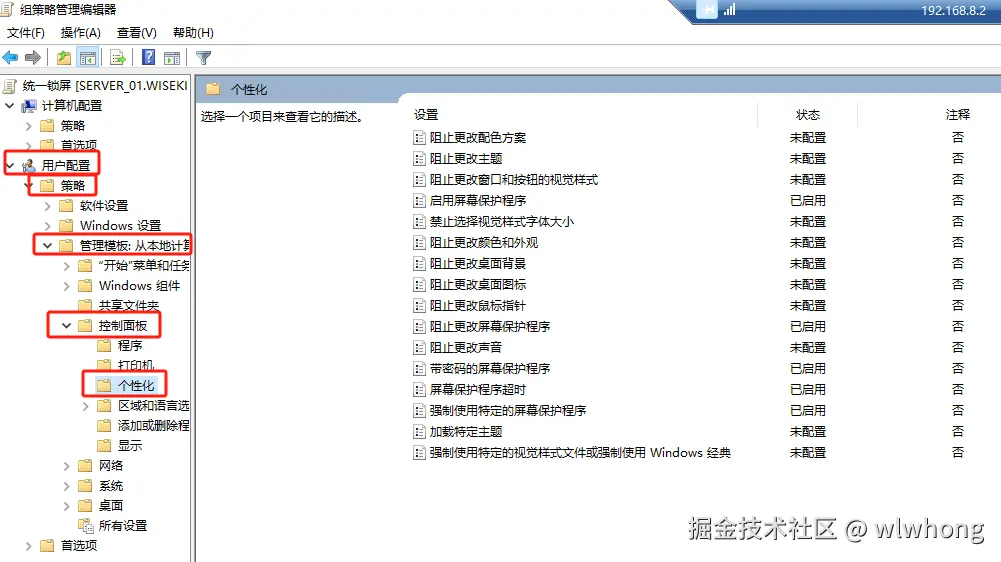Click the 用户配置 user icon
1001x562 pixels.
(x=29, y=166)
